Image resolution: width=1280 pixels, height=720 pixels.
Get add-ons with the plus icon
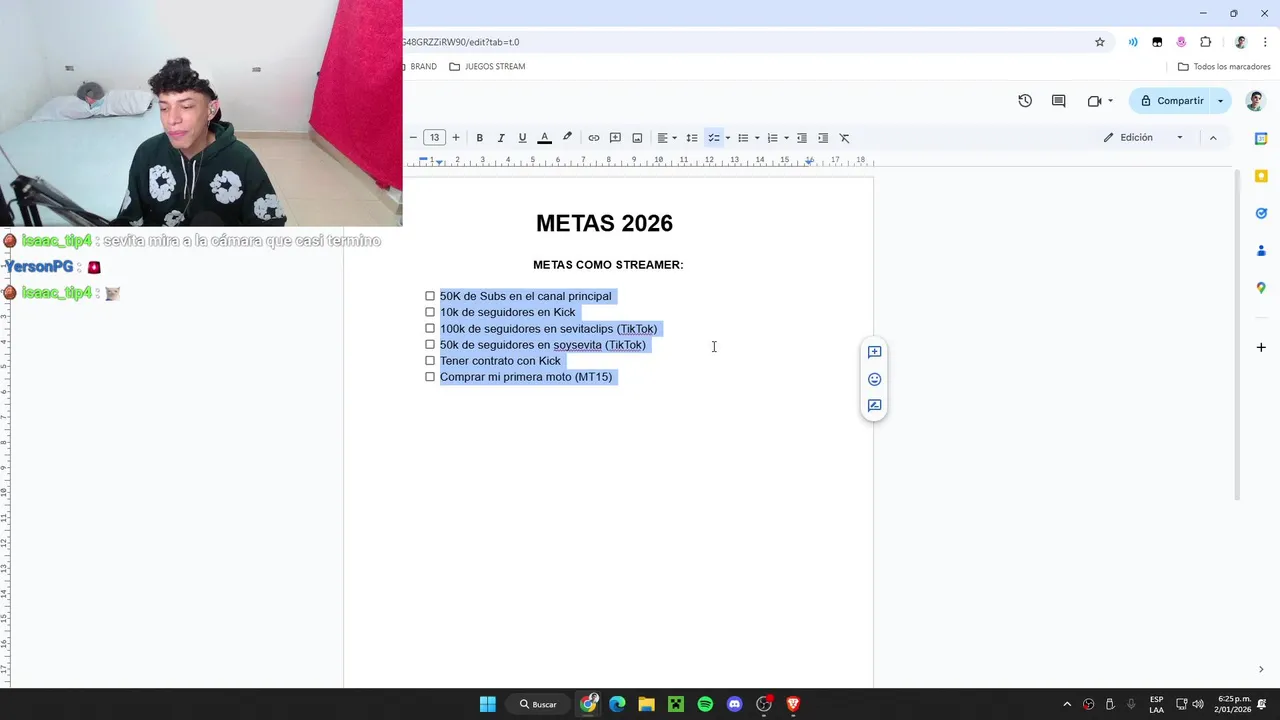pos(1261,347)
